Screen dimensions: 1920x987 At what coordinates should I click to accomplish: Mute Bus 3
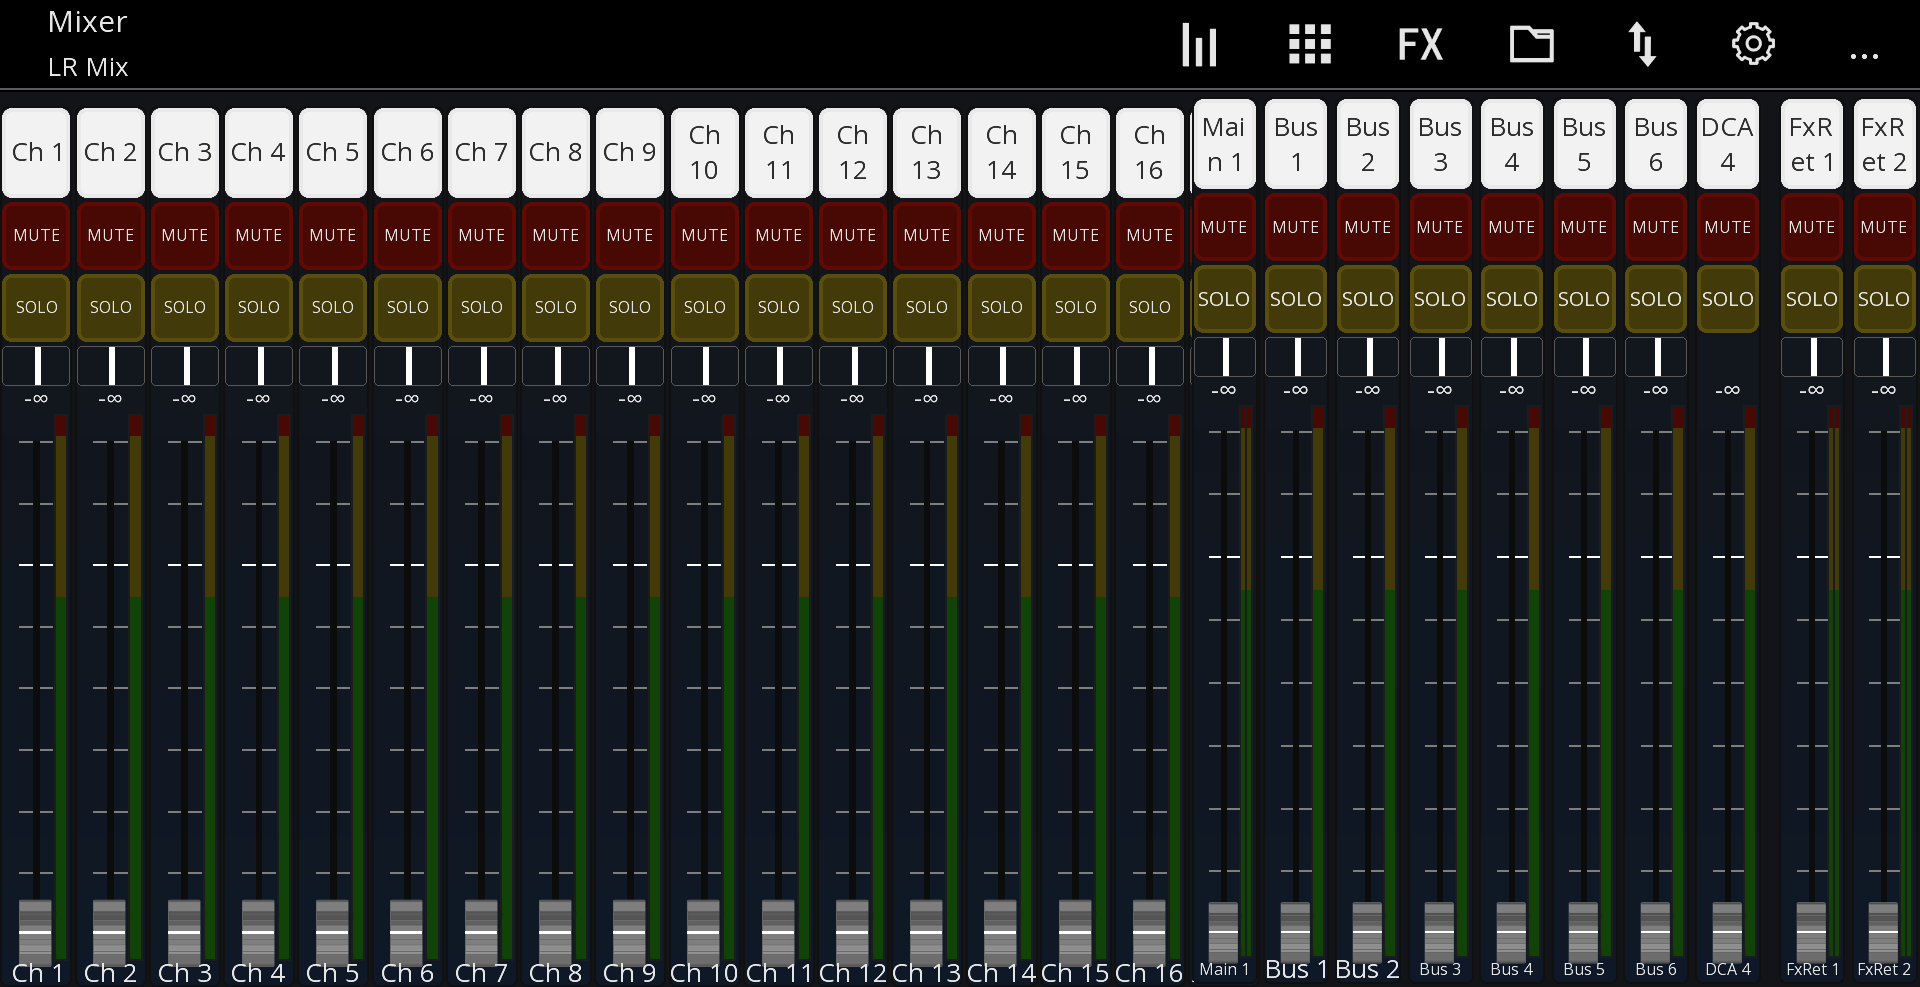1440,227
